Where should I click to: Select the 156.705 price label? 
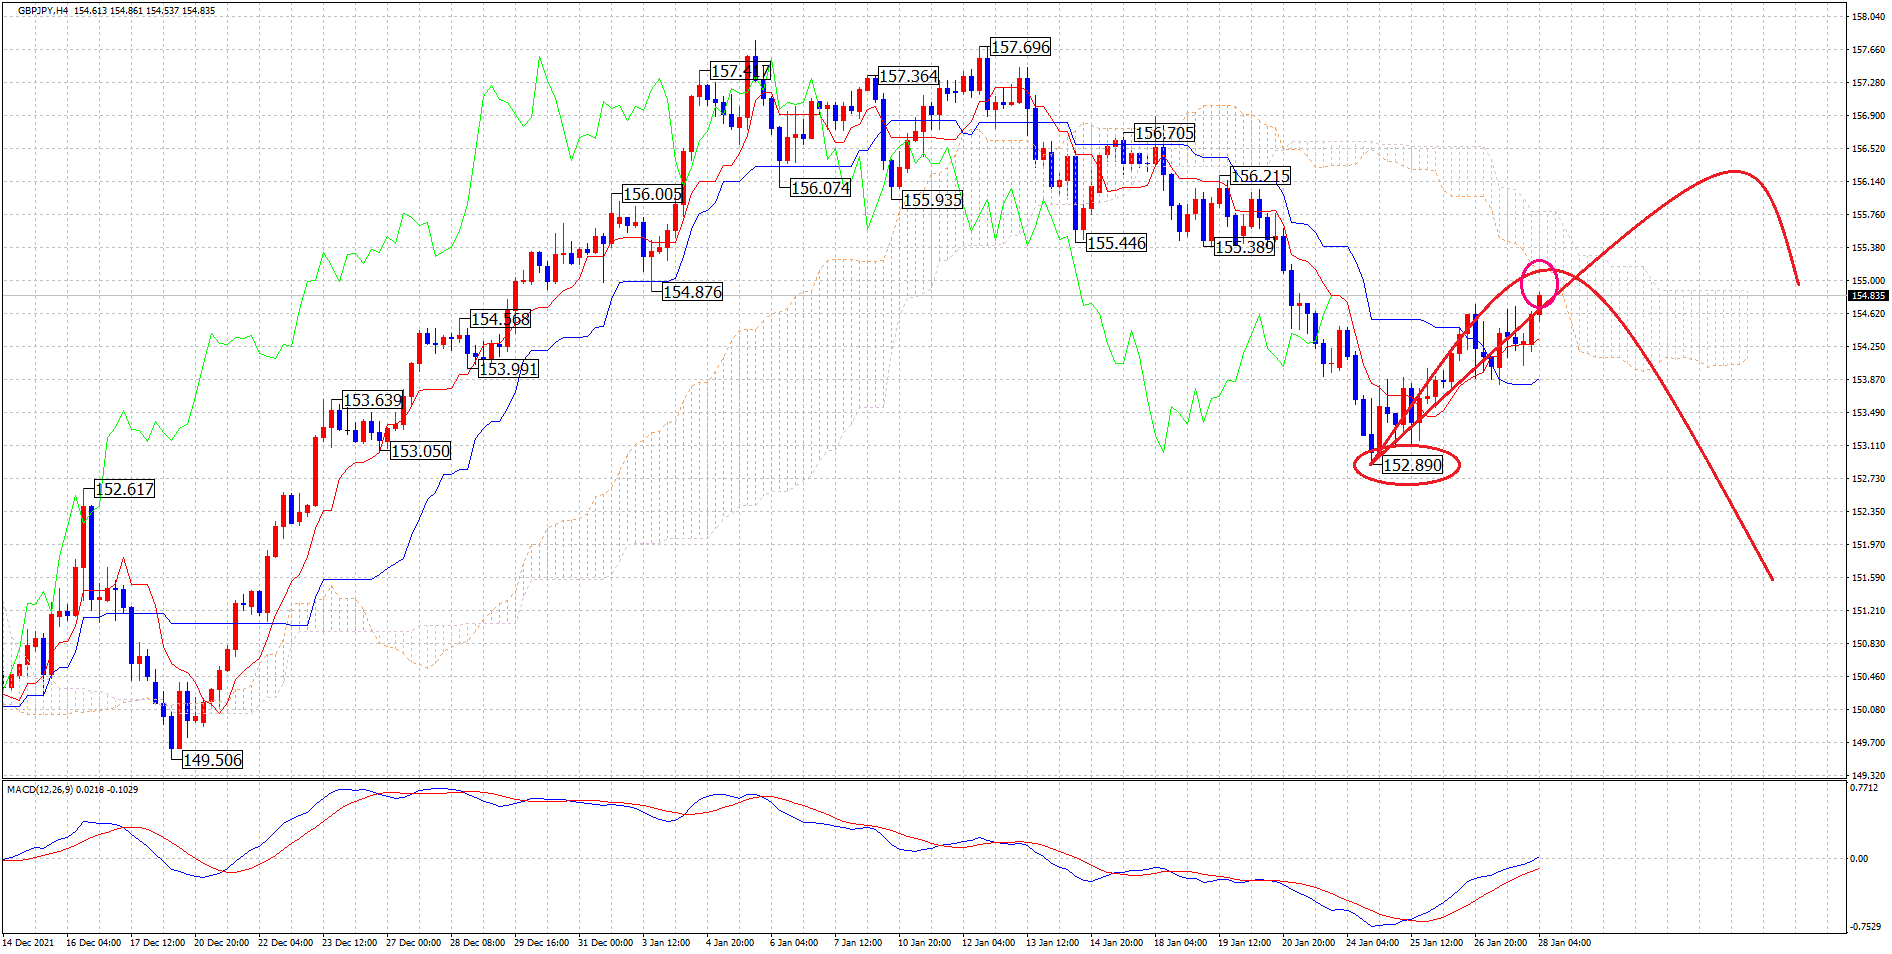[x=1164, y=133]
